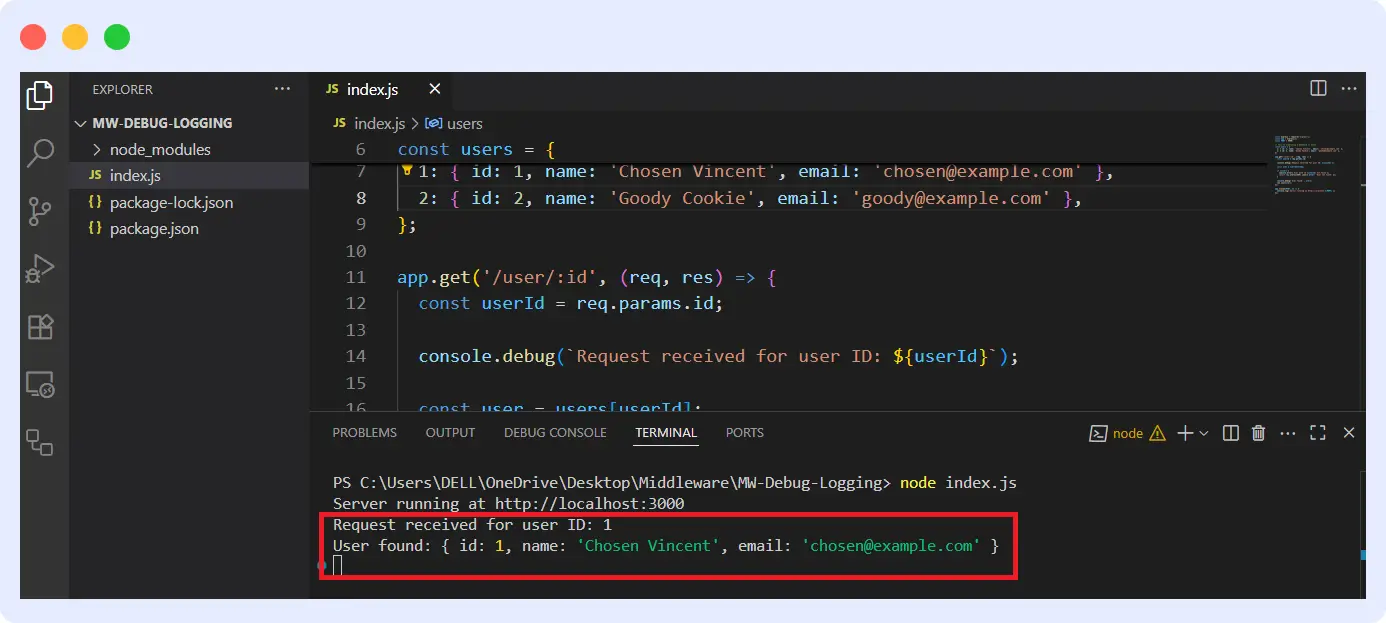Kill the terminal with the trash icon

click(1258, 432)
